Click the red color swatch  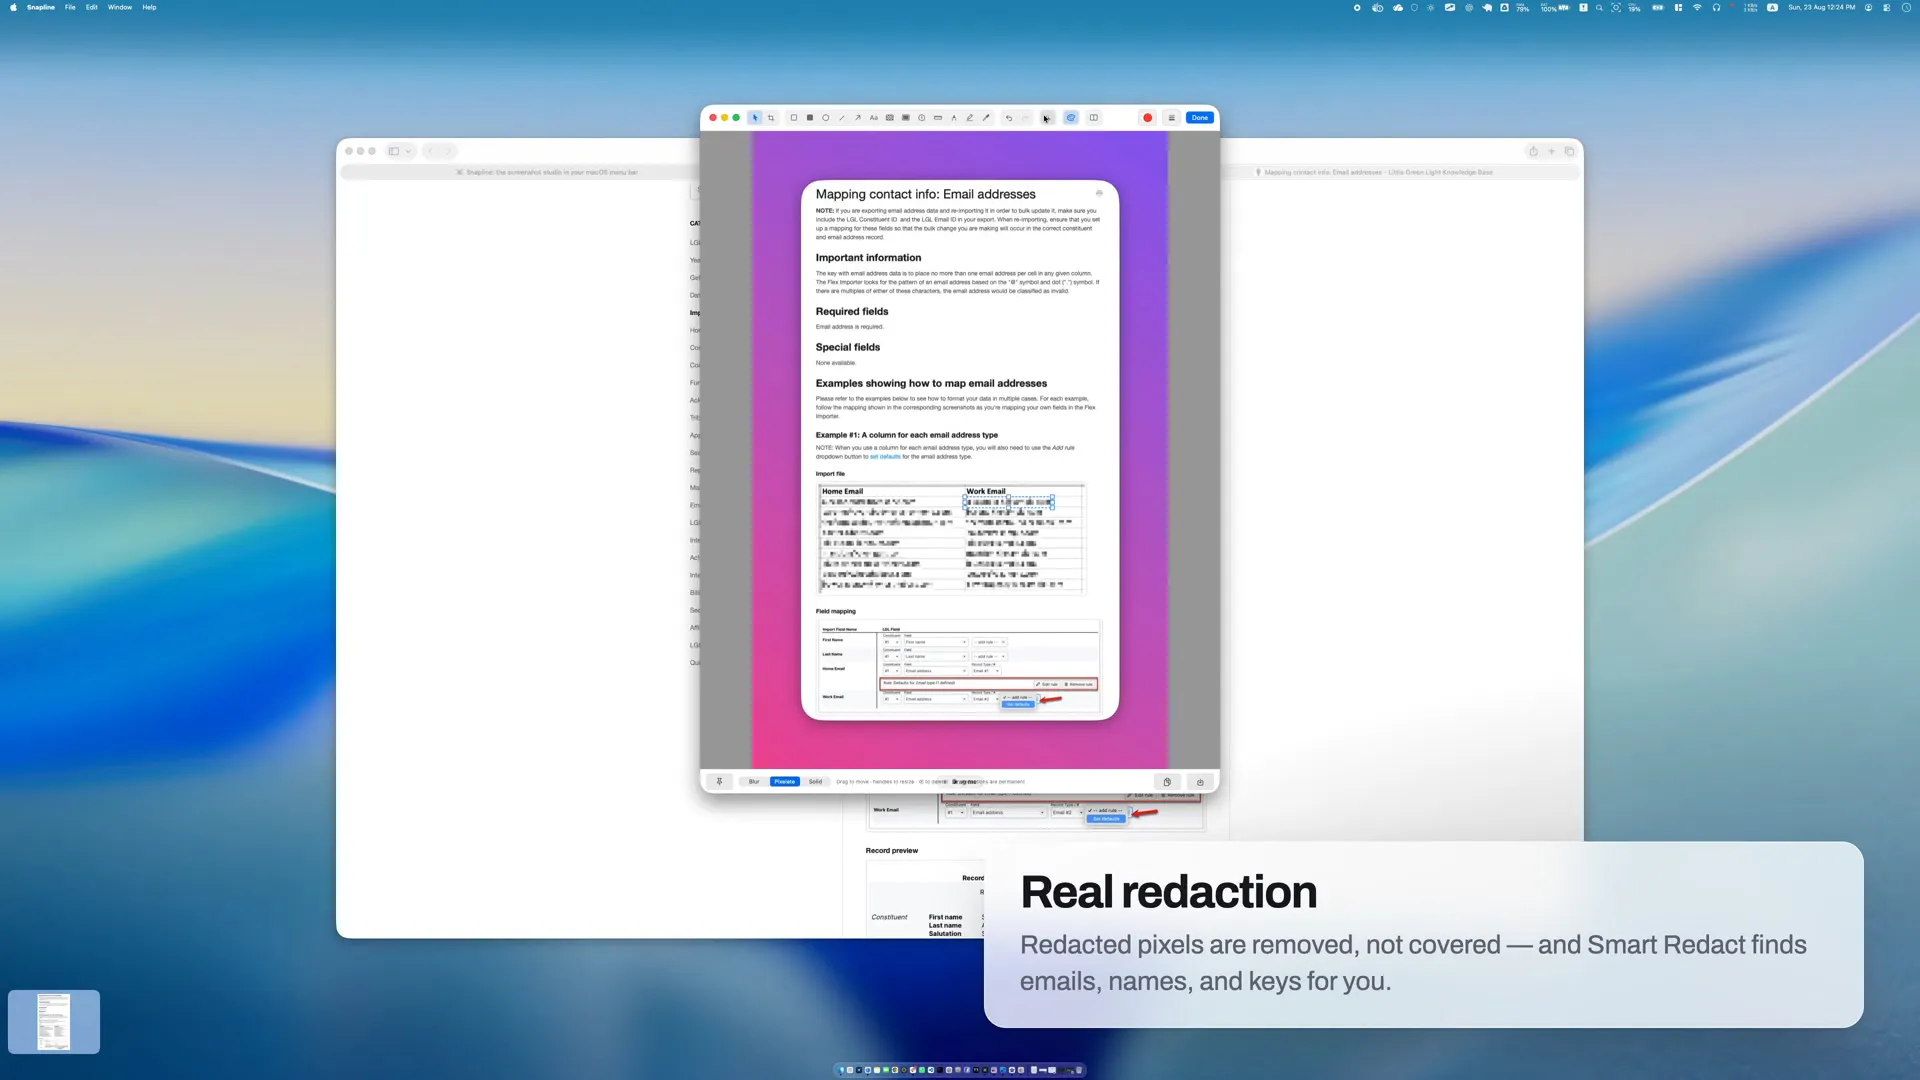click(1148, 118)
